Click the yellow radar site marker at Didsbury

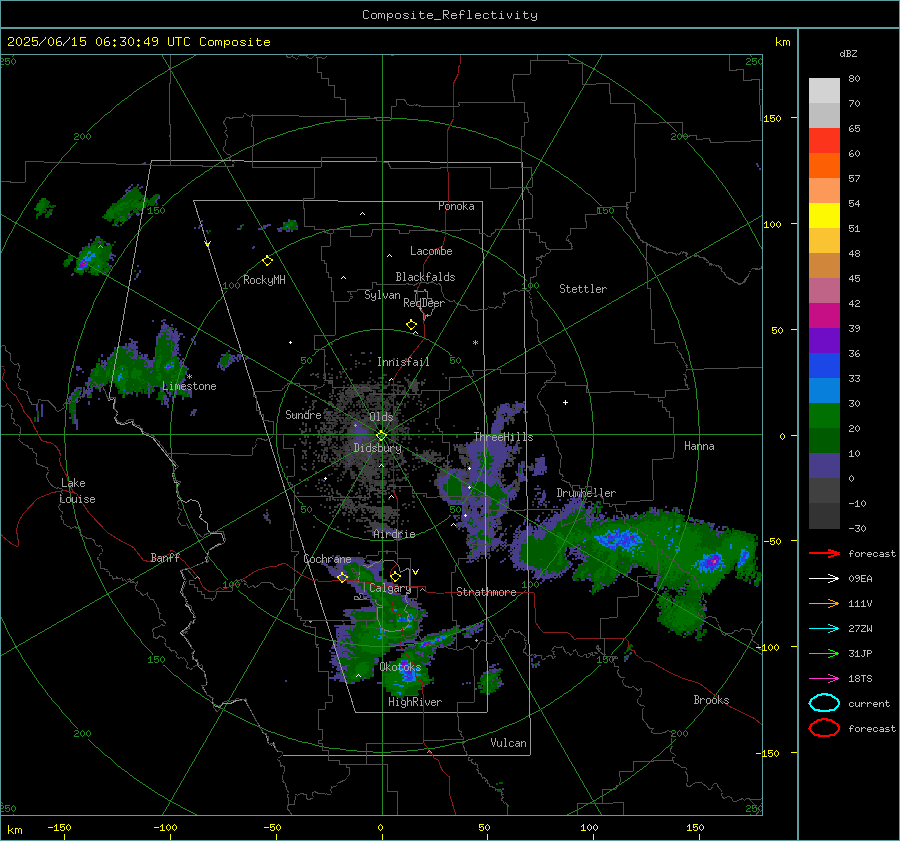pos(382,436)
